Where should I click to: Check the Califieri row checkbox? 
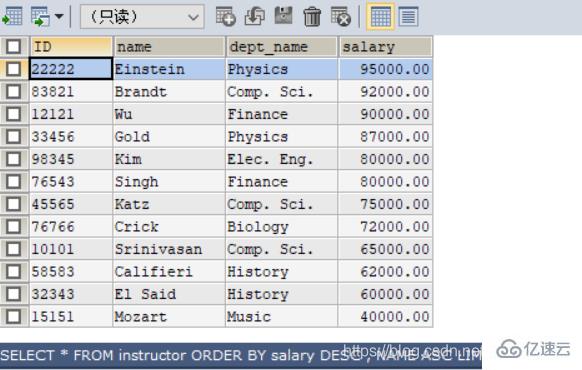(14, 272)
